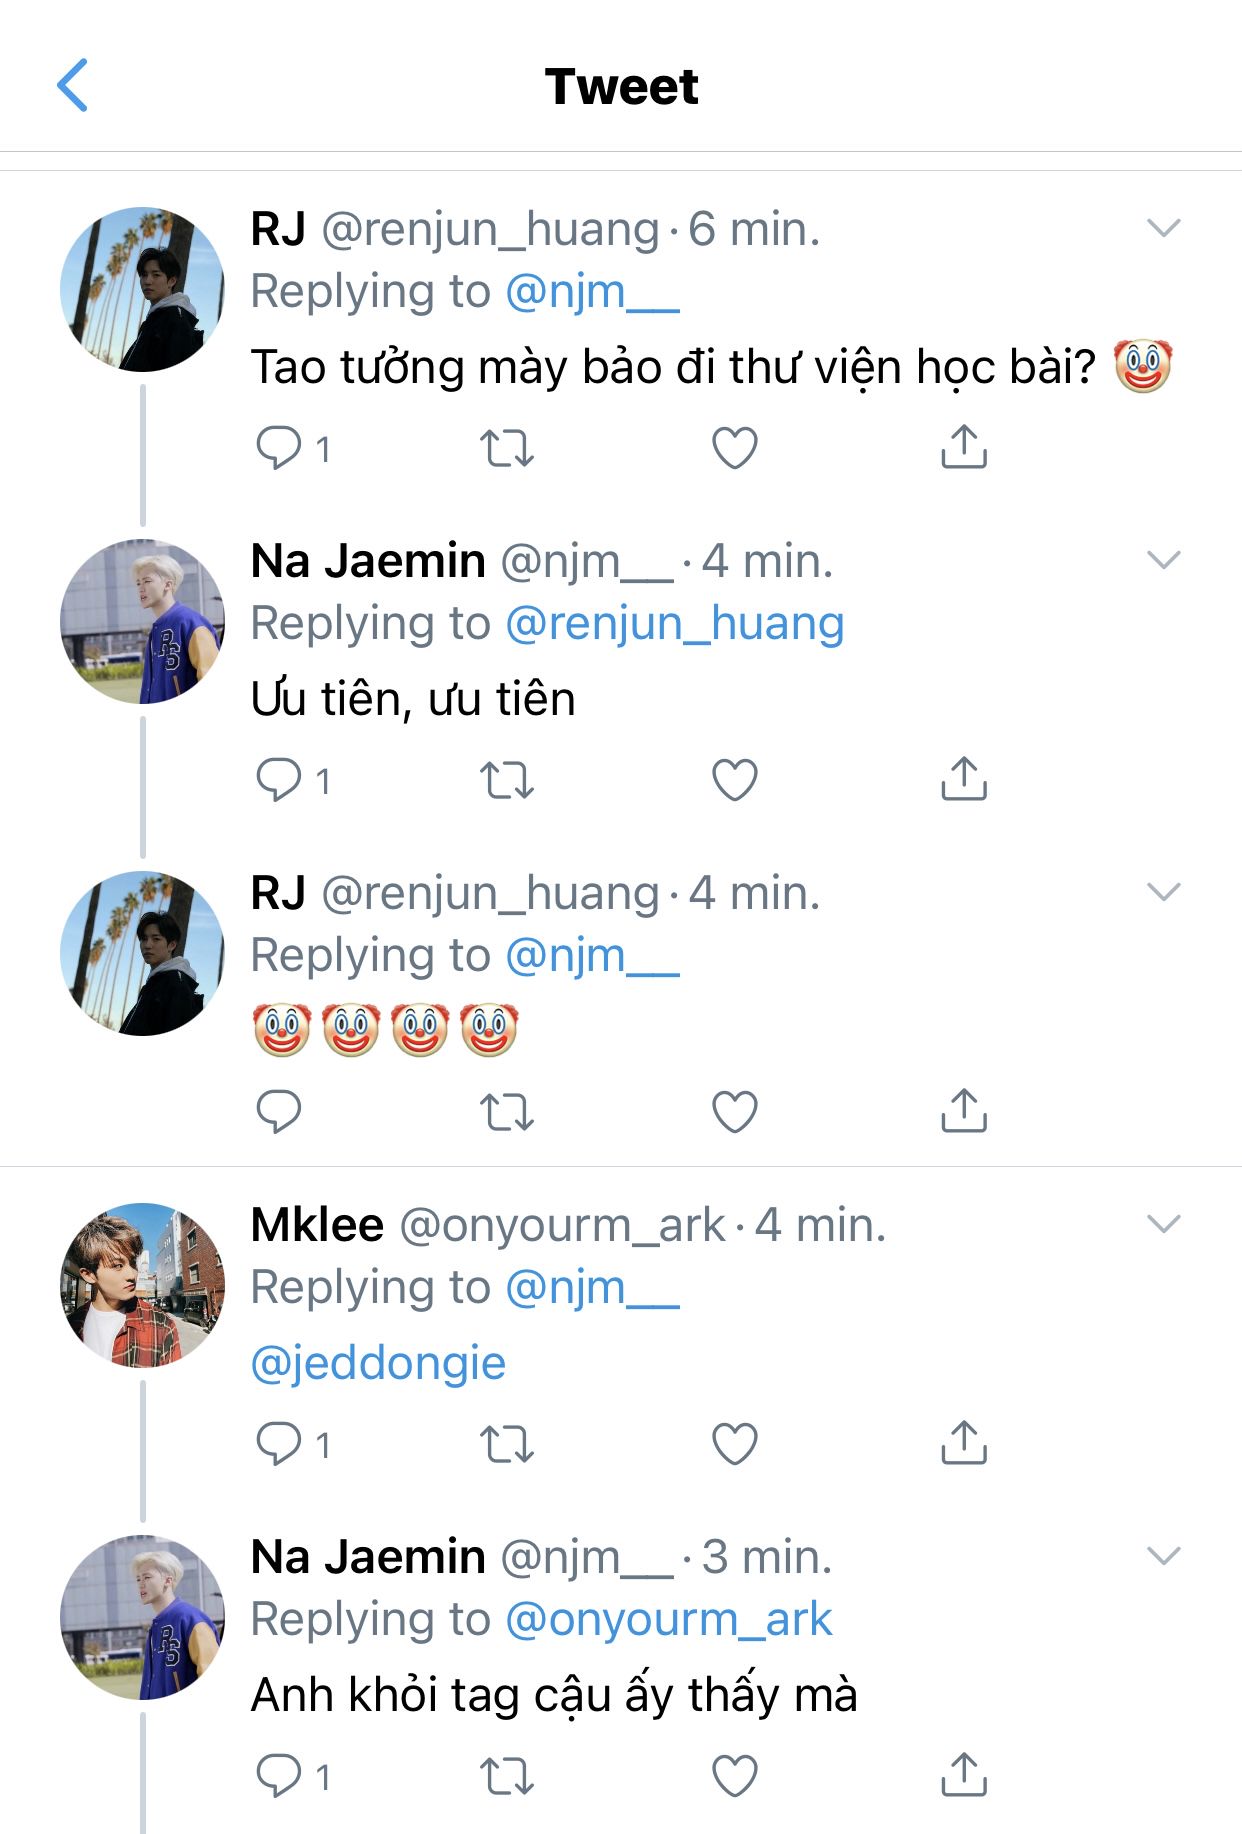Tap @renjun_huang link in Na Jaemin's reply
Screen dimensions: 1242x1834
(x=675, y=624)
